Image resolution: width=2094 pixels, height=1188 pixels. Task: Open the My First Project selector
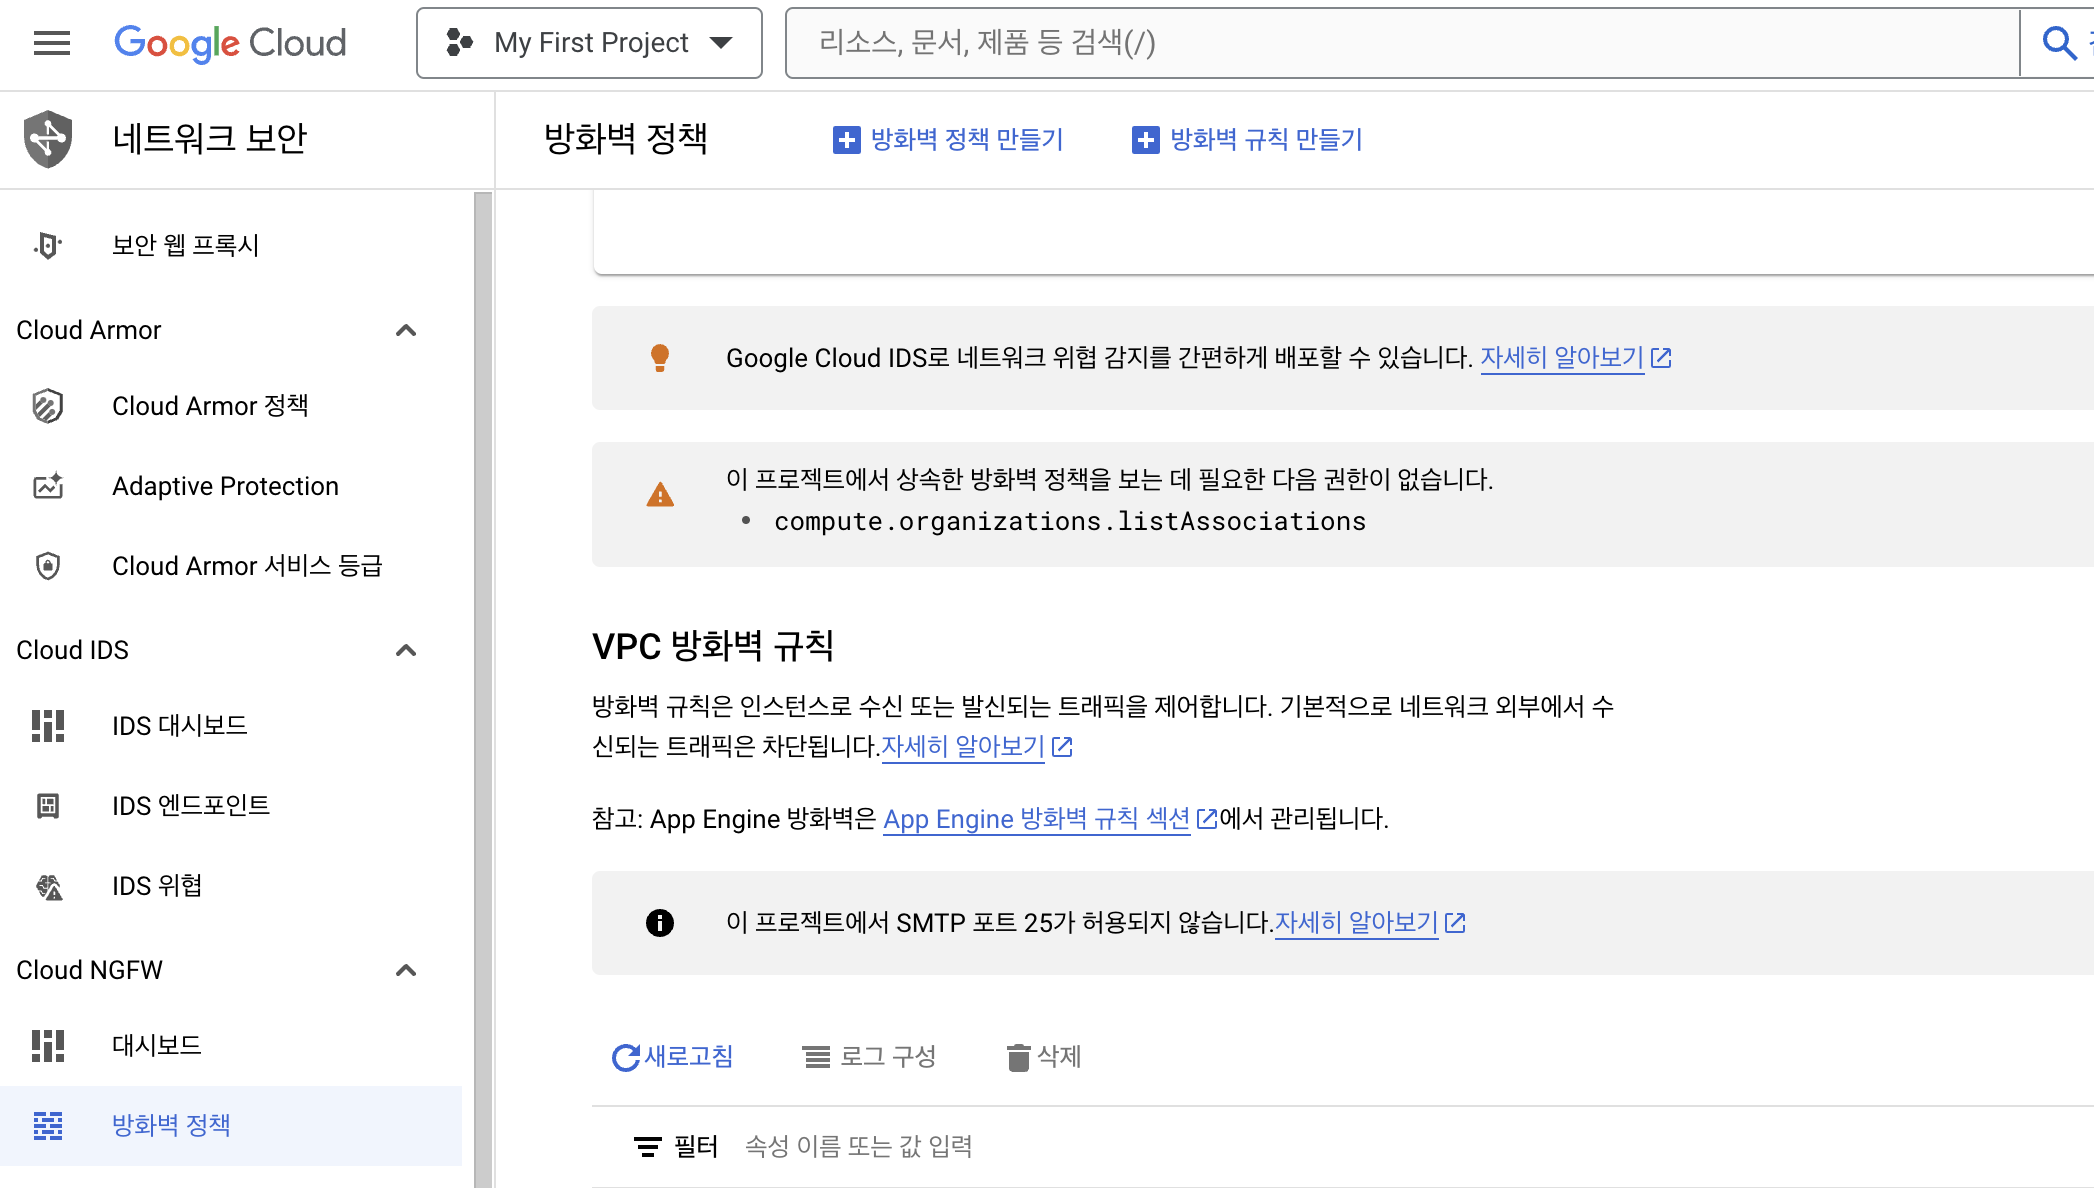tap(589, 43)
